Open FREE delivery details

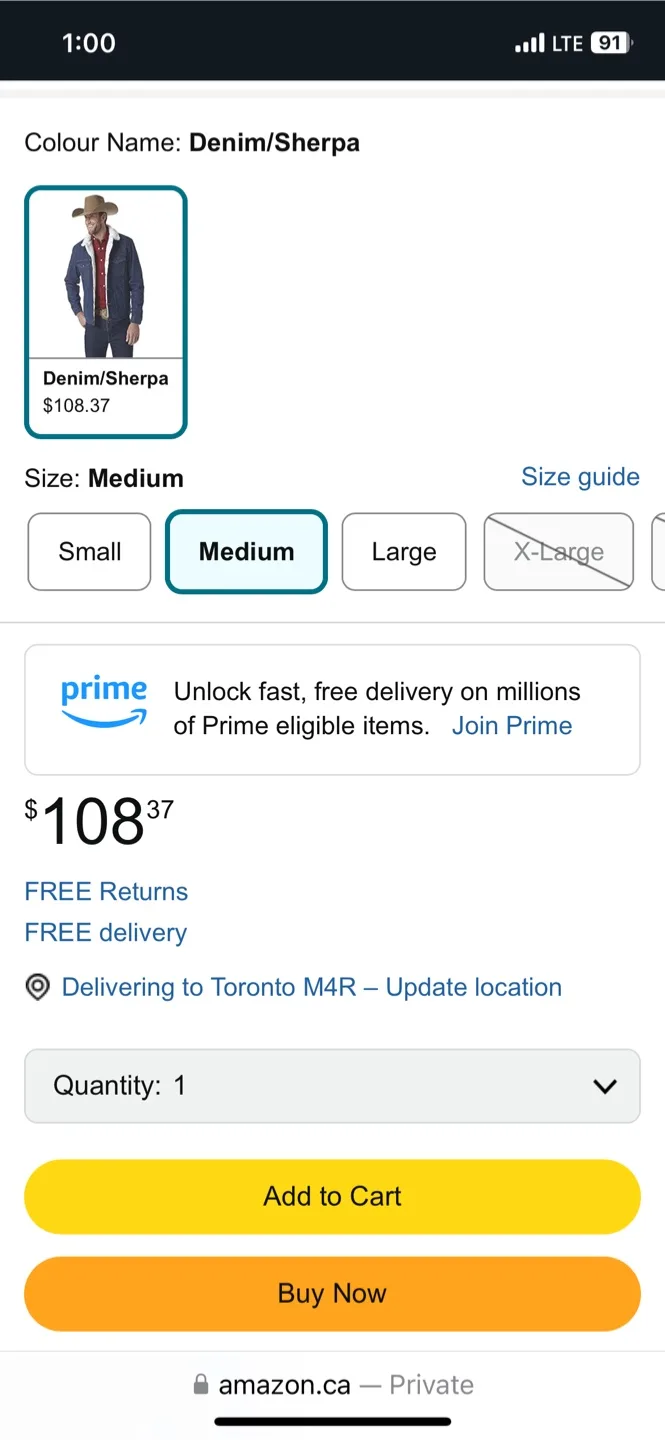pyautogui.click(x=106, y=933)
